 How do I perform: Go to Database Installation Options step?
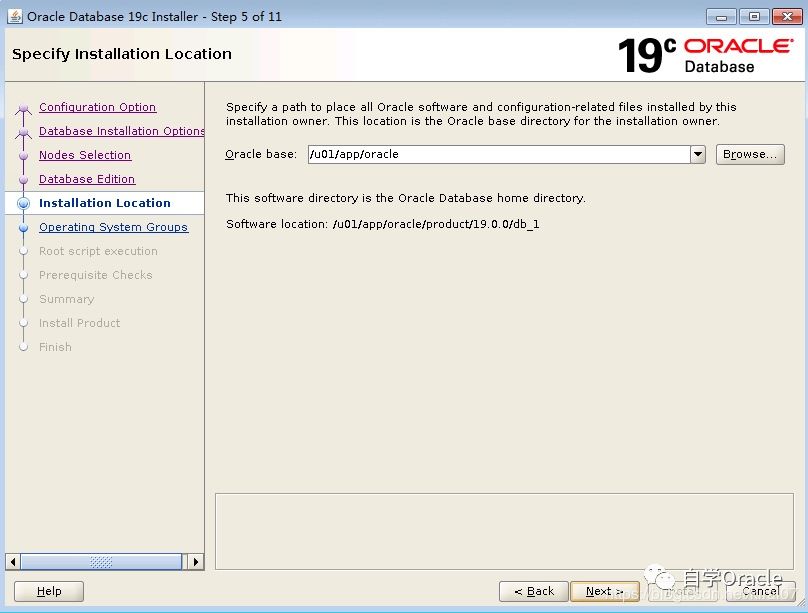click(121, 131)
